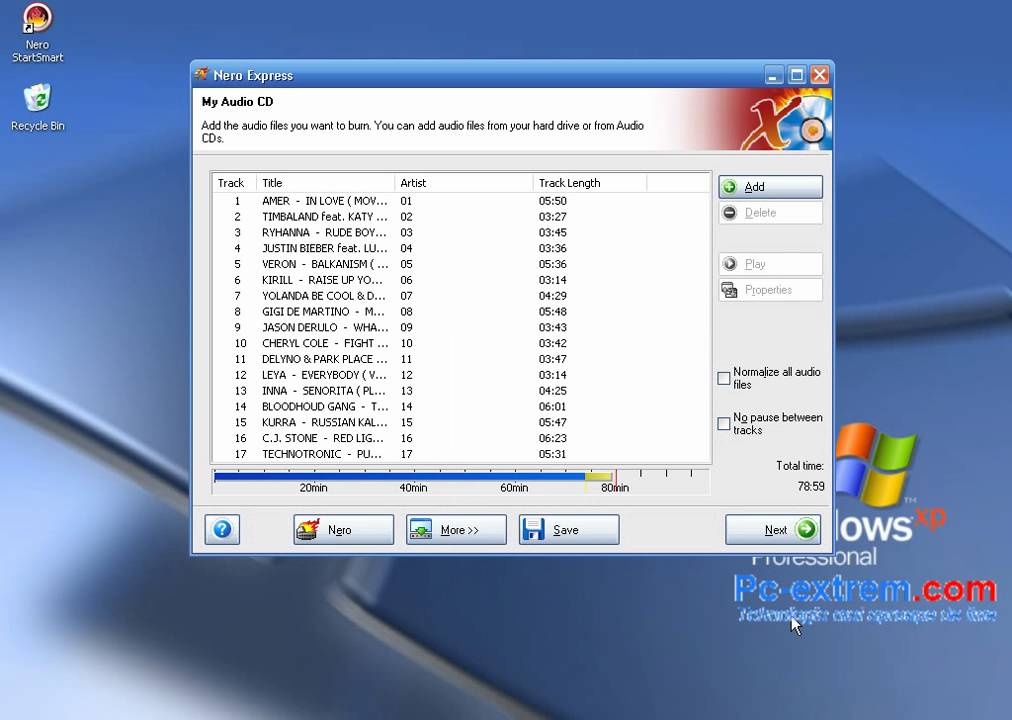Expand the More >> options
Viewport: 1012px width, 720px height.
[456, 530]
